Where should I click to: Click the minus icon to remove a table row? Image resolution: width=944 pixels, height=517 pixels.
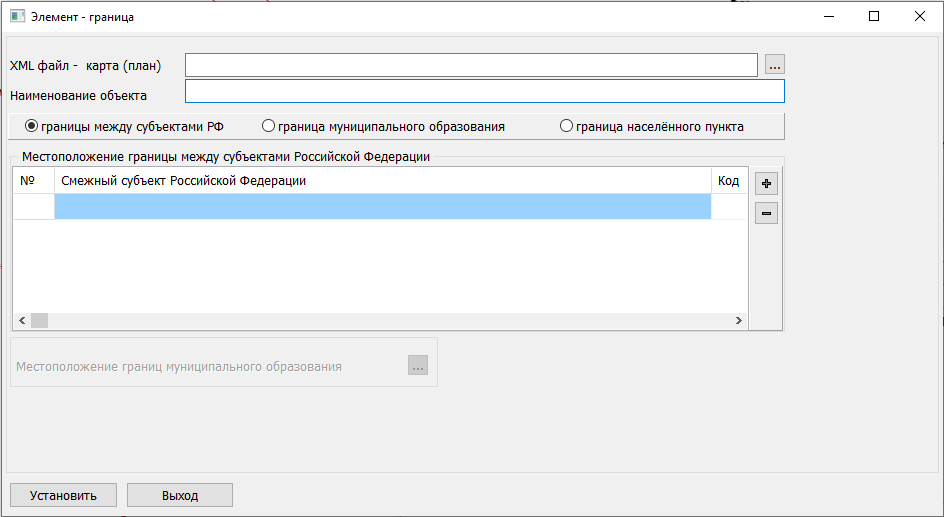click(x=766, y=213)
